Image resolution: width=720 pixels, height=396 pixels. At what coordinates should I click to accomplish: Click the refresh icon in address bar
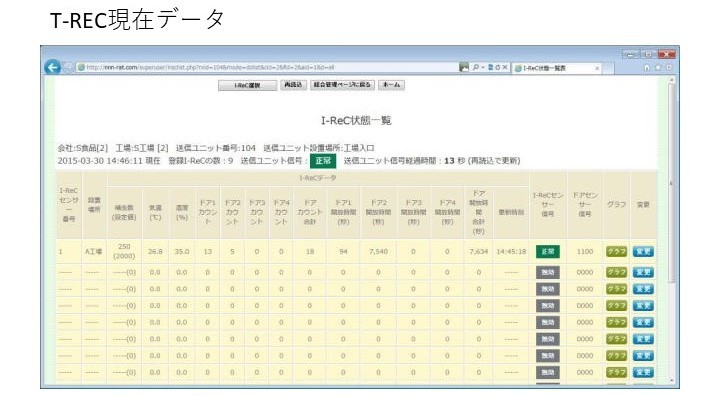497,67
